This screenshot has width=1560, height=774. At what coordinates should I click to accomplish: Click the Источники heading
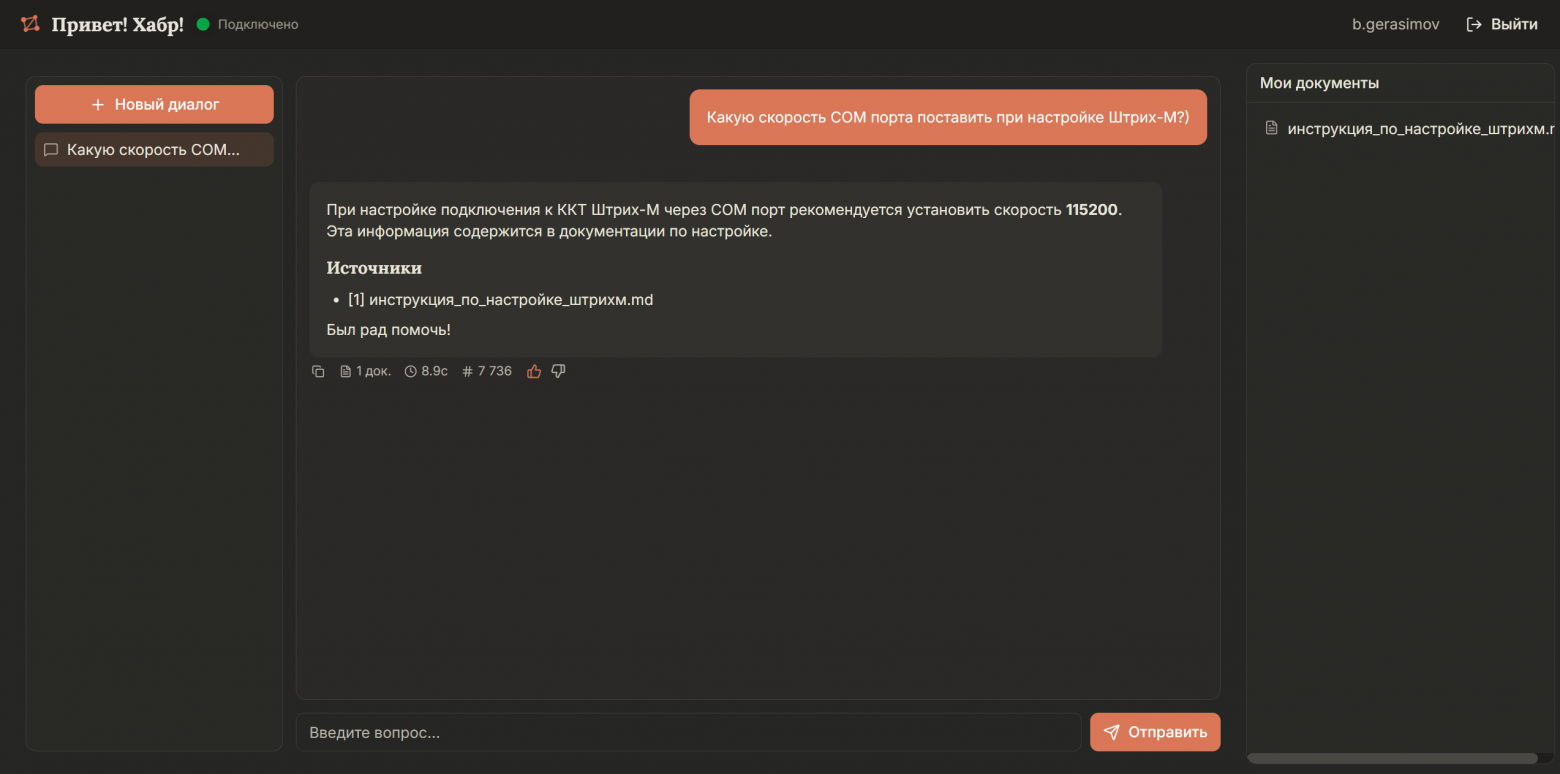pos(374,268)
